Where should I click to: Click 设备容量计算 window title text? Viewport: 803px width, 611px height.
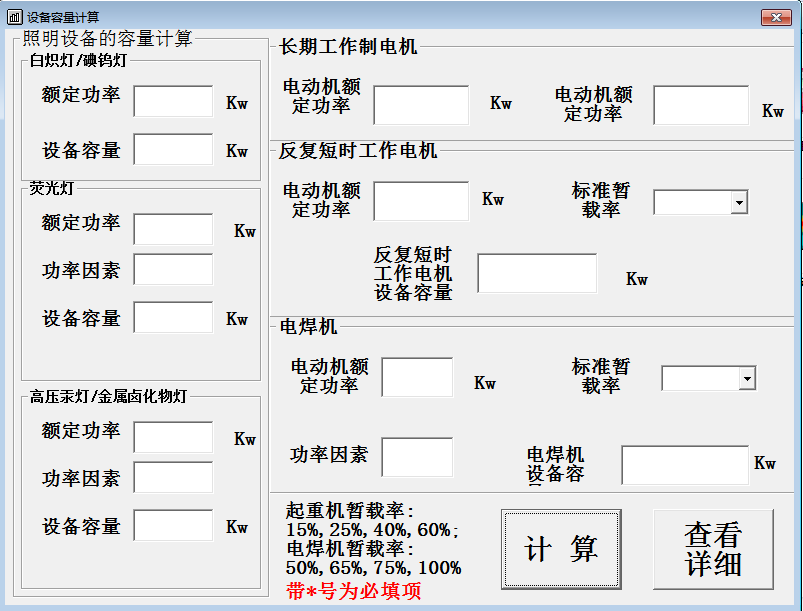(x=63, y=17)
